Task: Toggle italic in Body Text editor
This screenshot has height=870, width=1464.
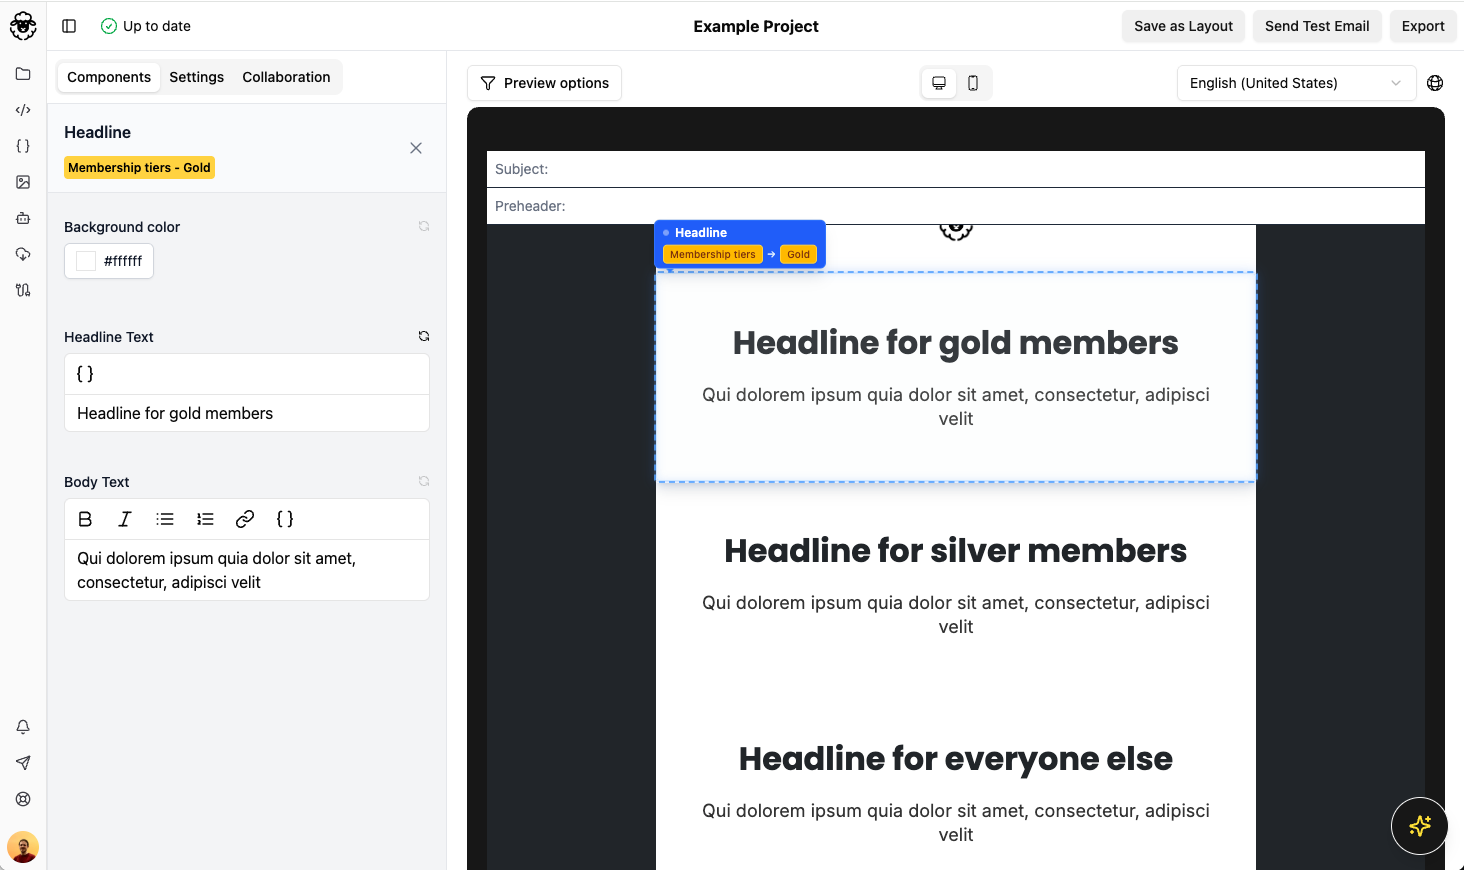Action: point(125,519)
